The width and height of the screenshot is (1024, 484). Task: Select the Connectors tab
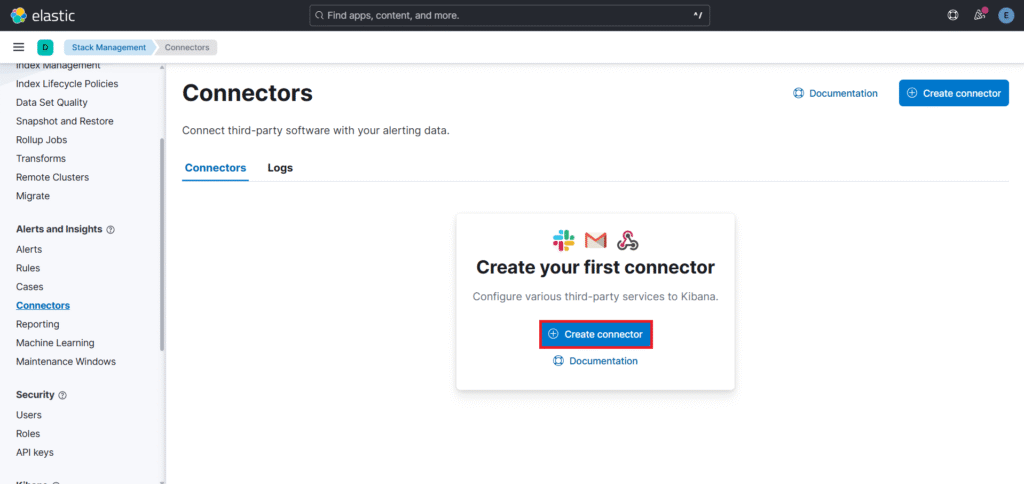point(216,168)
